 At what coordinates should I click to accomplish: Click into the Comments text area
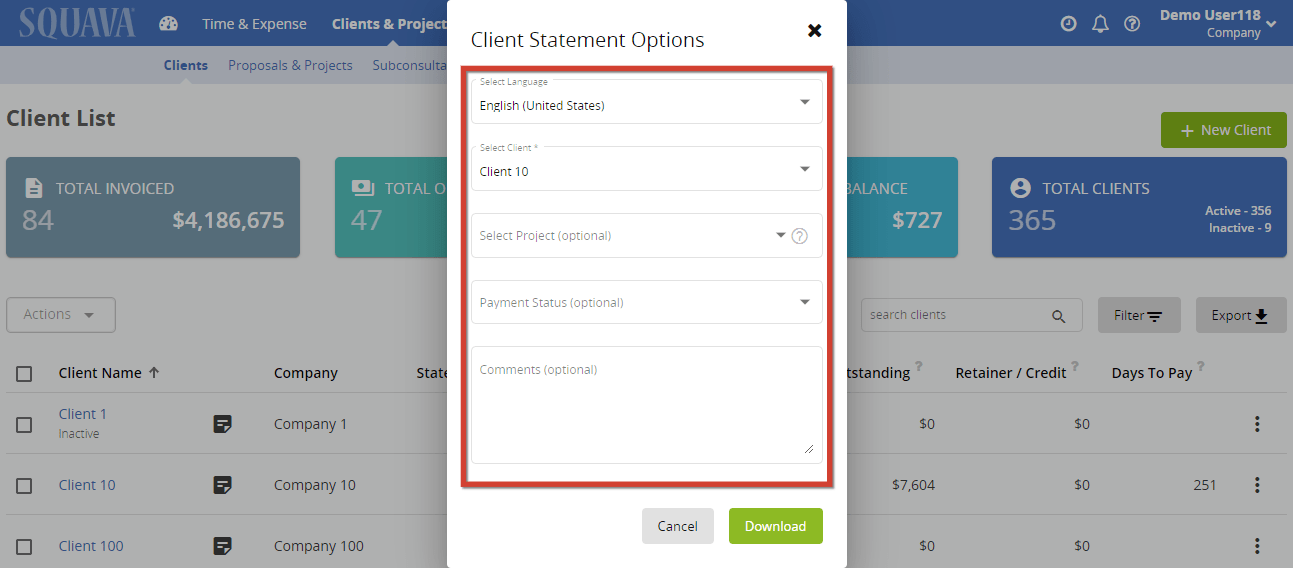point(646,405)
